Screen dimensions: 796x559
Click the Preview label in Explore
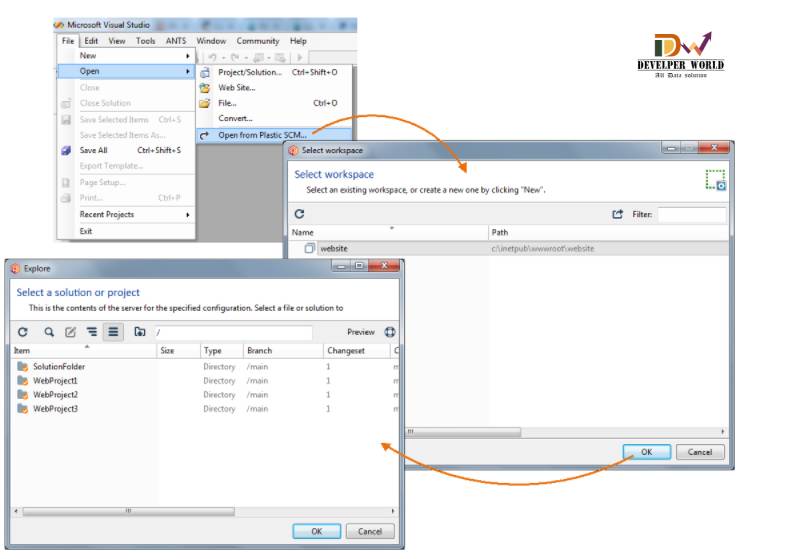point(361,332)
